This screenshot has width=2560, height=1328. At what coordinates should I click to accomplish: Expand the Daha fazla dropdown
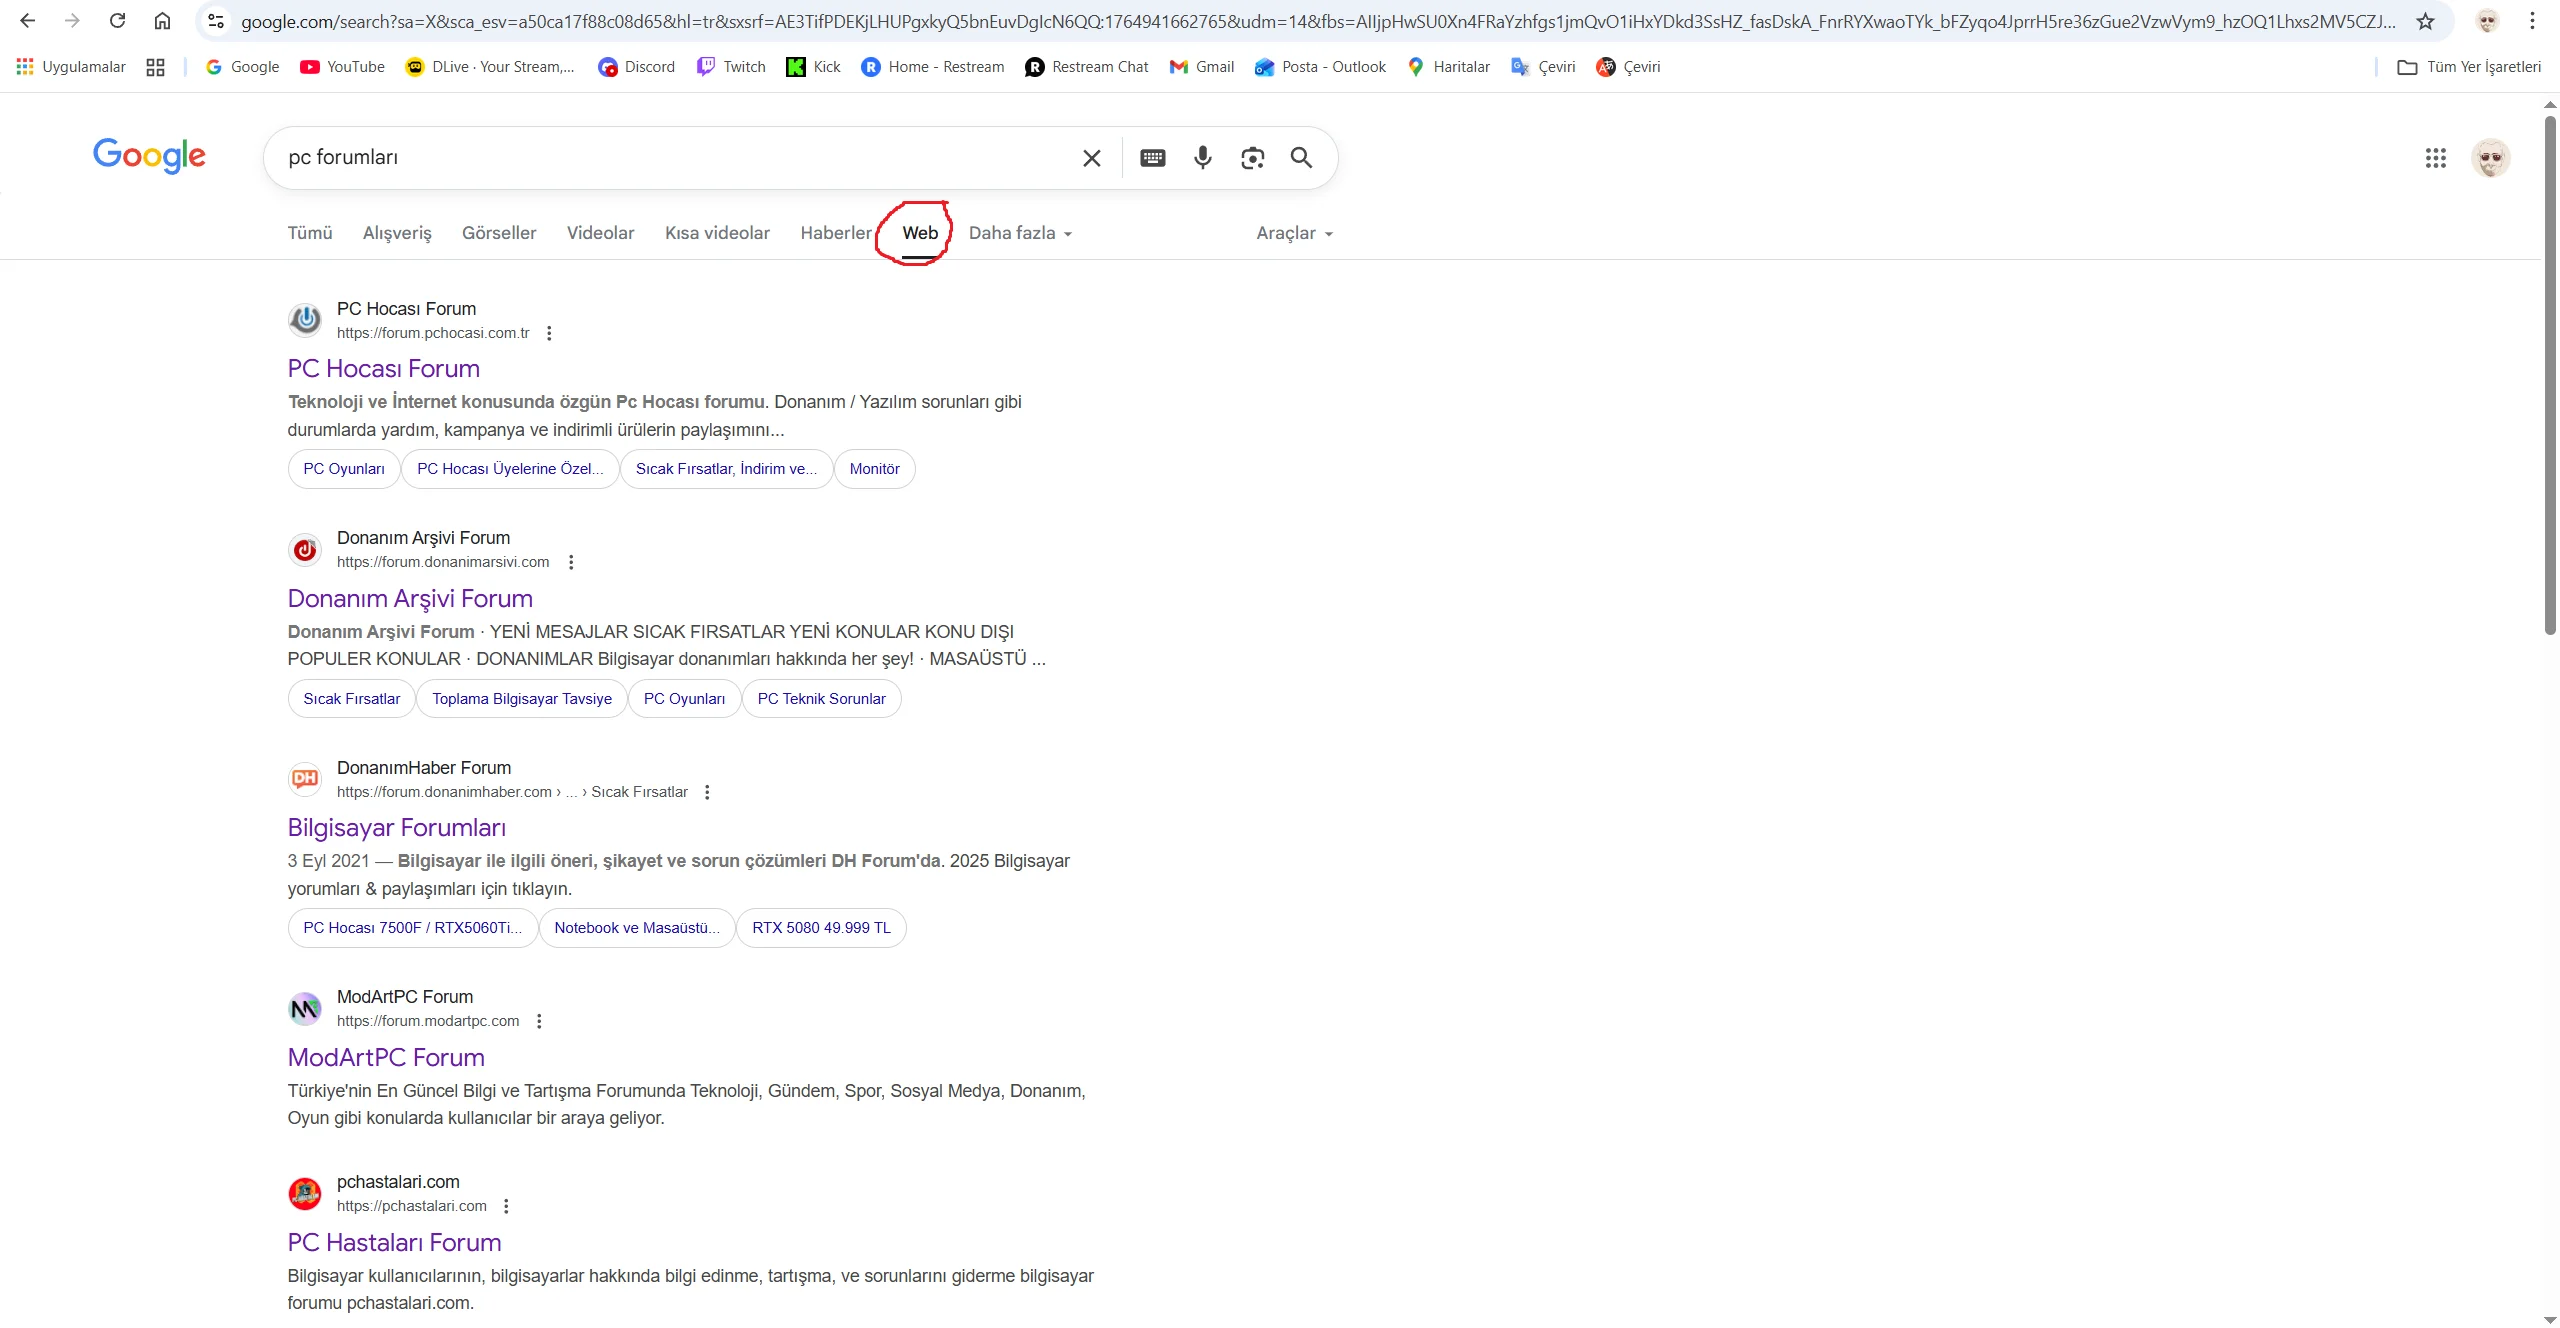(x=1020, y=233)
